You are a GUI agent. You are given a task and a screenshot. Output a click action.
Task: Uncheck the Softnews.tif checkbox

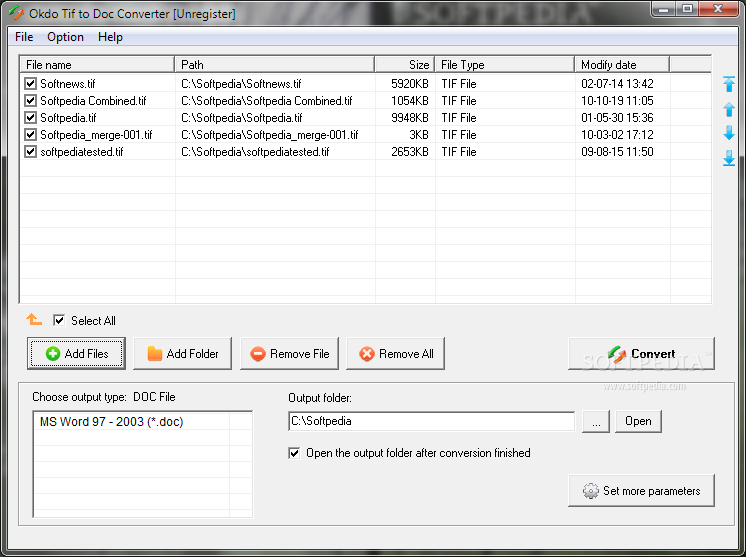tap(30, 84)
